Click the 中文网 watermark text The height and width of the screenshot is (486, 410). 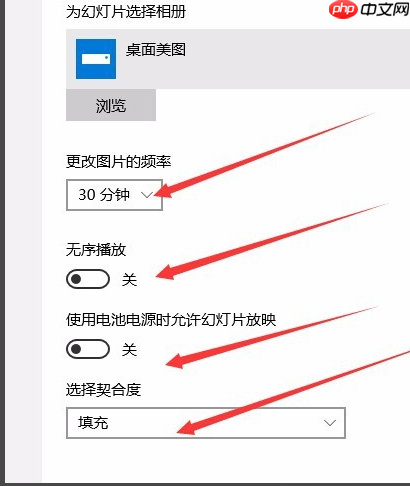pos(384,9)
